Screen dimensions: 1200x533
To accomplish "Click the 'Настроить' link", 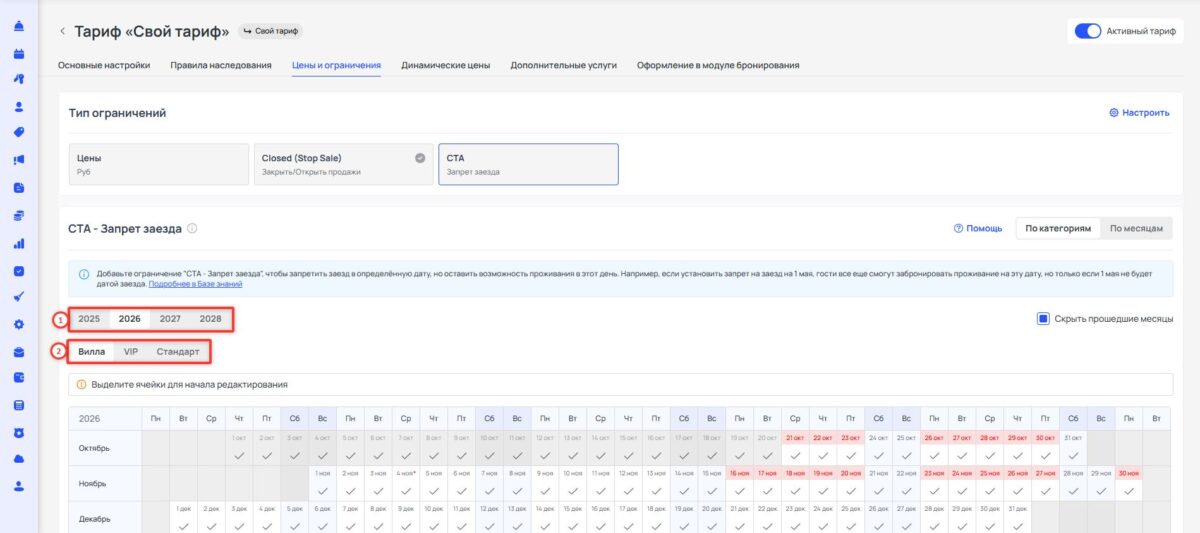I will point(1146,113).
